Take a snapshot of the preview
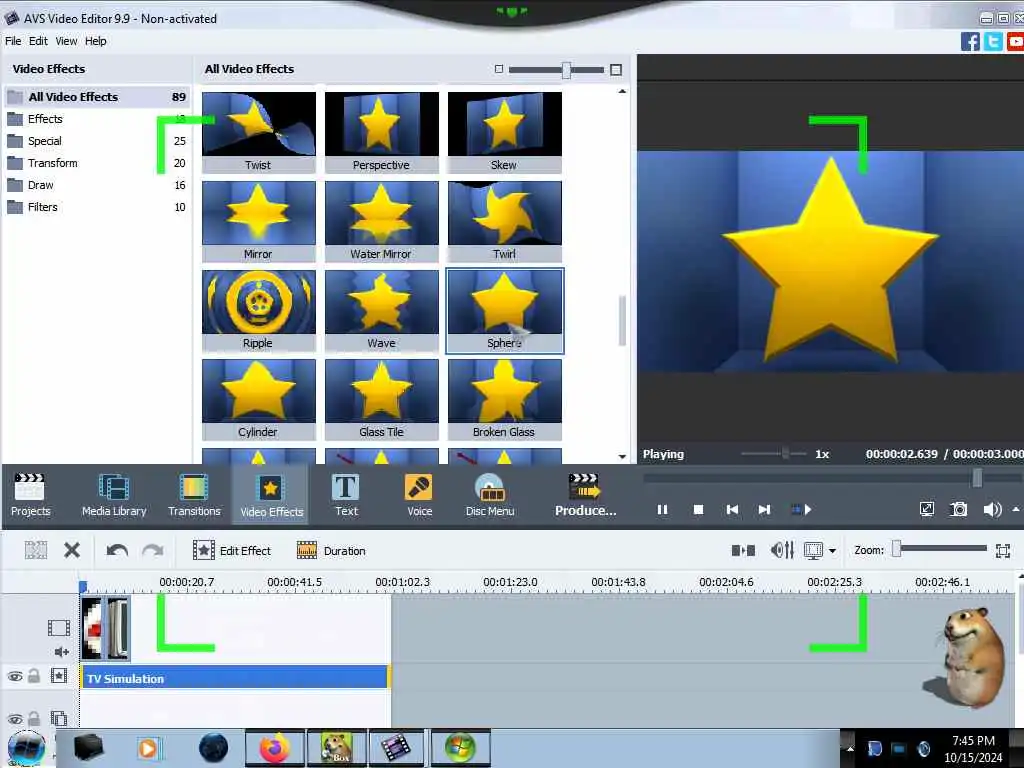Viewport: 1024px width, 768px height. (x=959, y=509)
